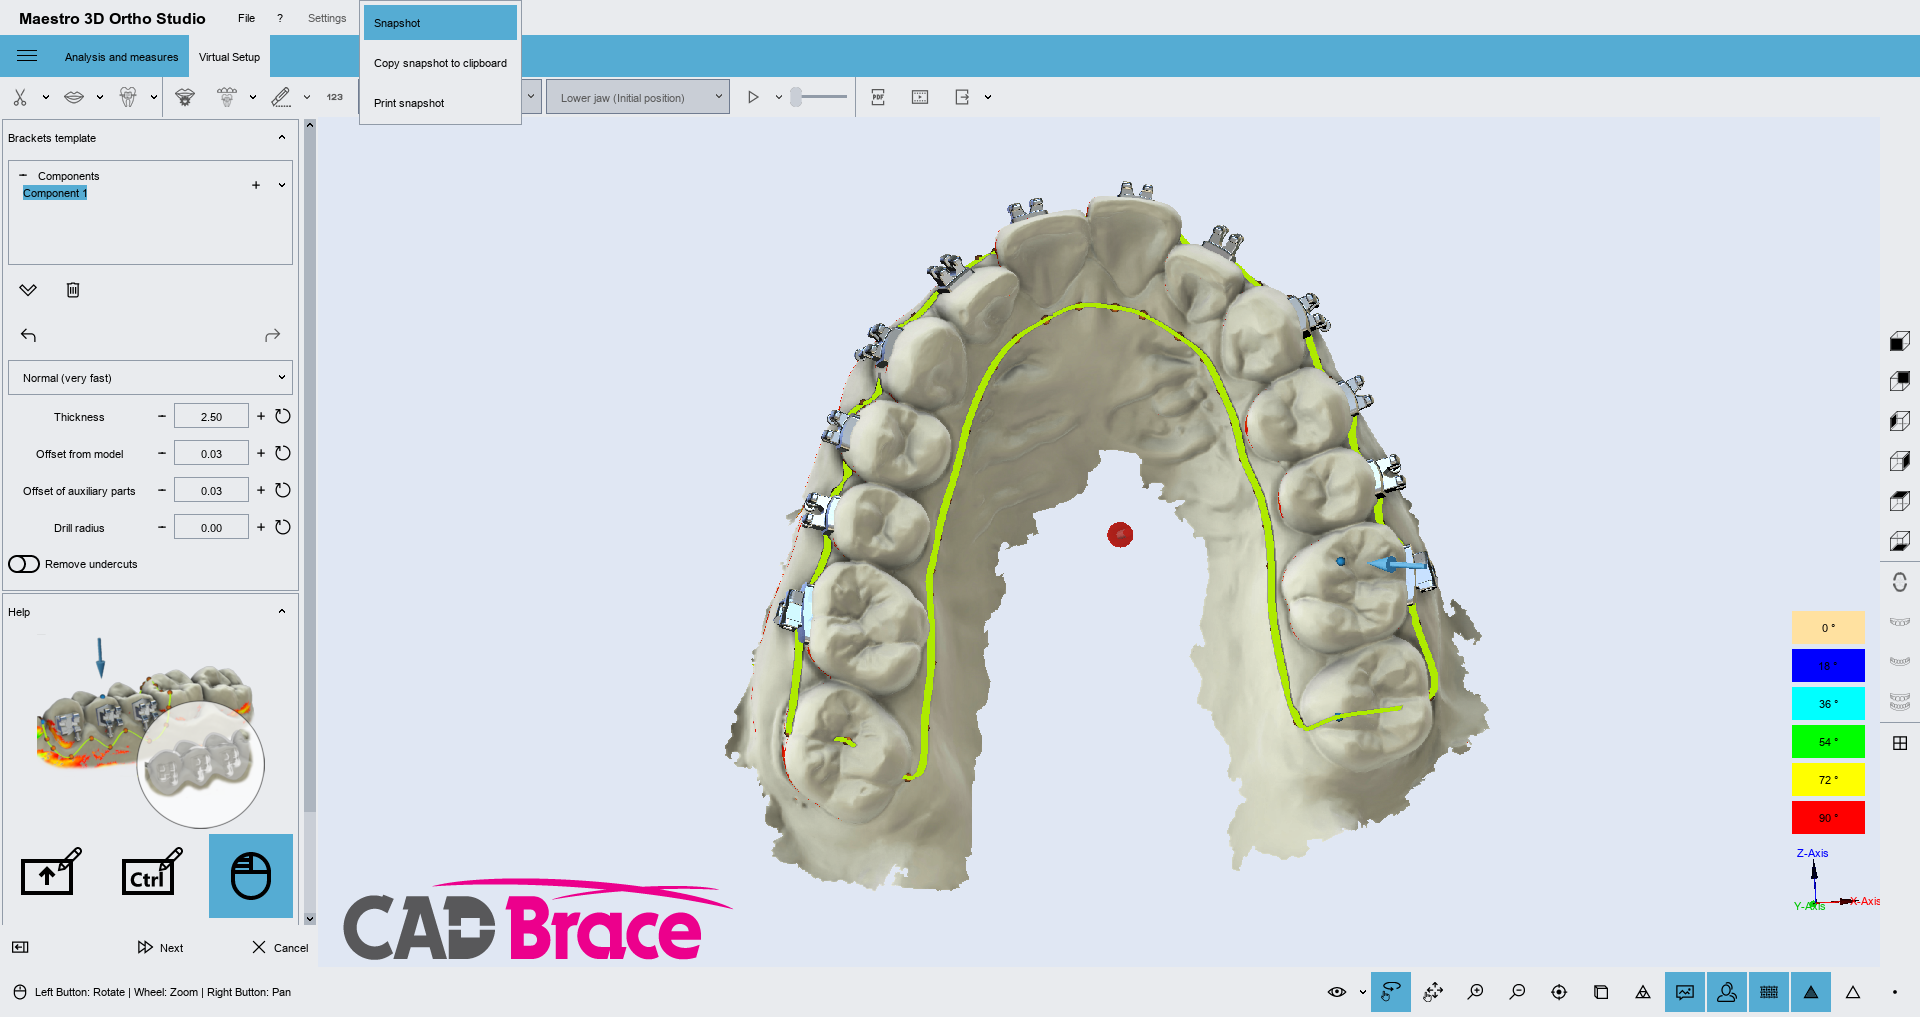Click the four-square grid layout icon

tap(1900, 743)
